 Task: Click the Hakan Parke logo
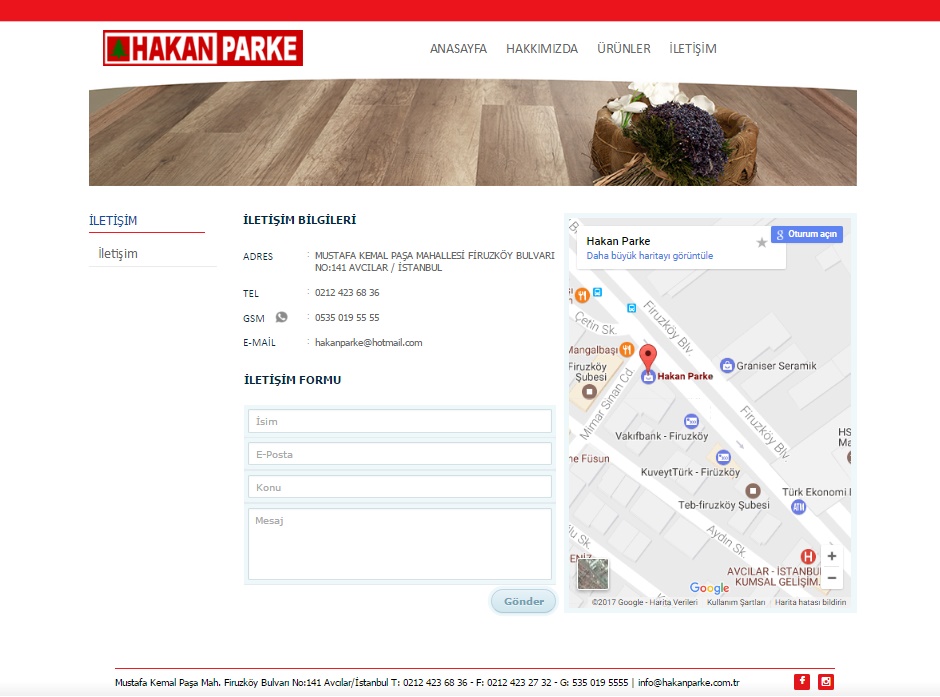click(x=203, y=48)
